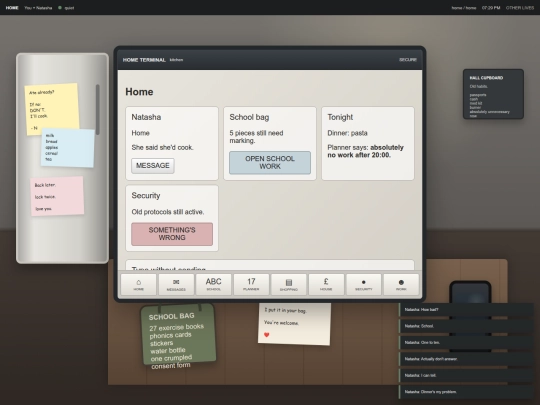This screenshot has width=540, height=405.
Task: Click the OPEN SCHOOL WORK button
Action: [270, 163]
